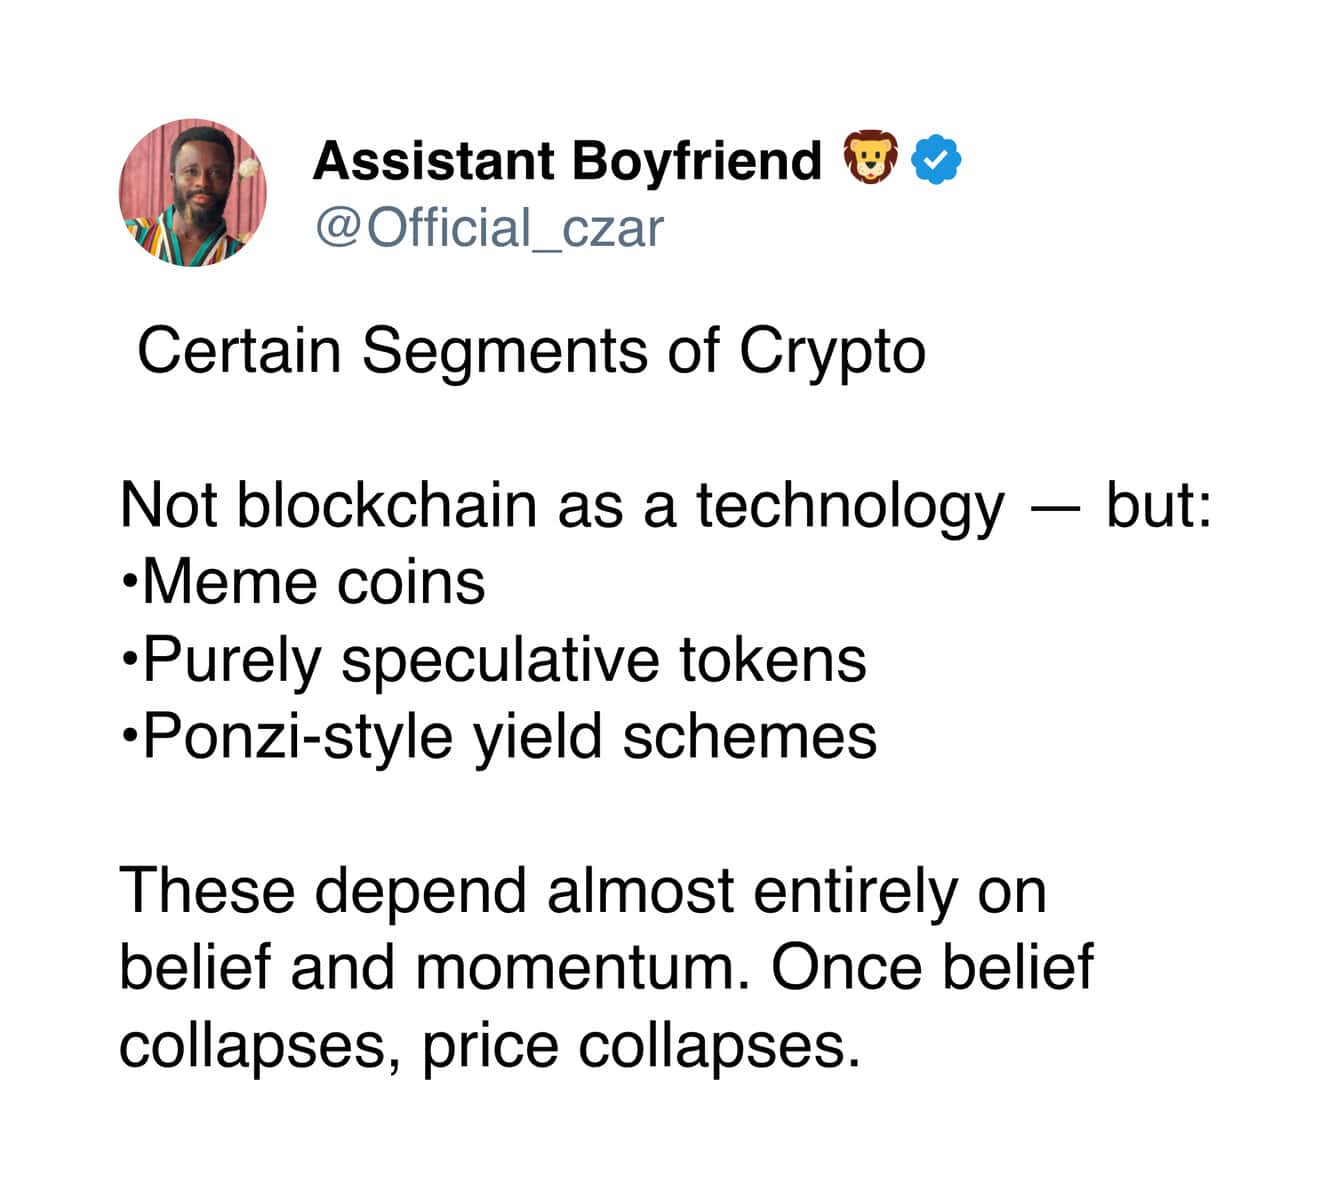
Task: Select the "Meme coins" bullet text
Action: [x=313, y=583]
